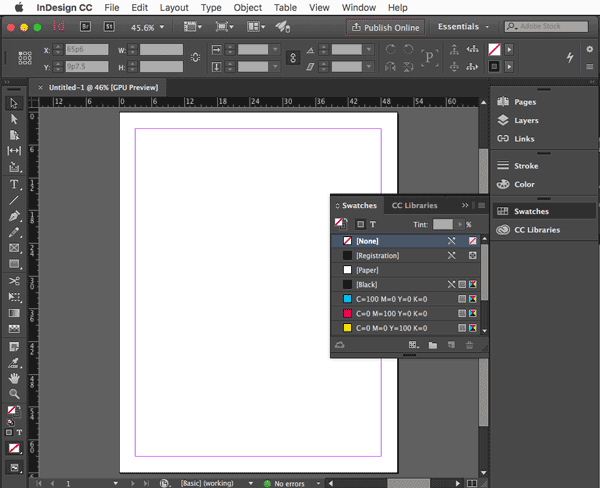Screen dimensions: 600x488
Task: Click the trash icon in Swatches panel
Action: [470, 345]
